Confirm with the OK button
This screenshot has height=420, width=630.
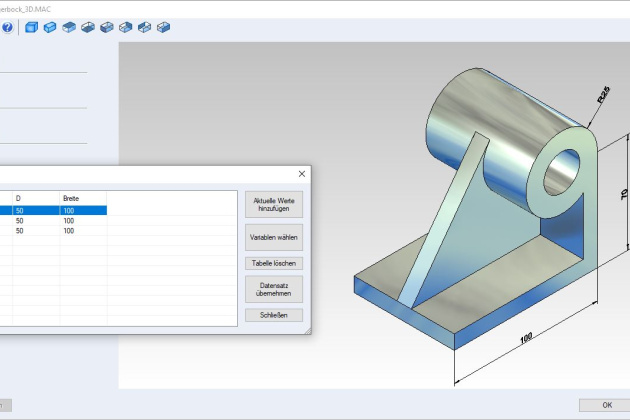pos(607,405)
